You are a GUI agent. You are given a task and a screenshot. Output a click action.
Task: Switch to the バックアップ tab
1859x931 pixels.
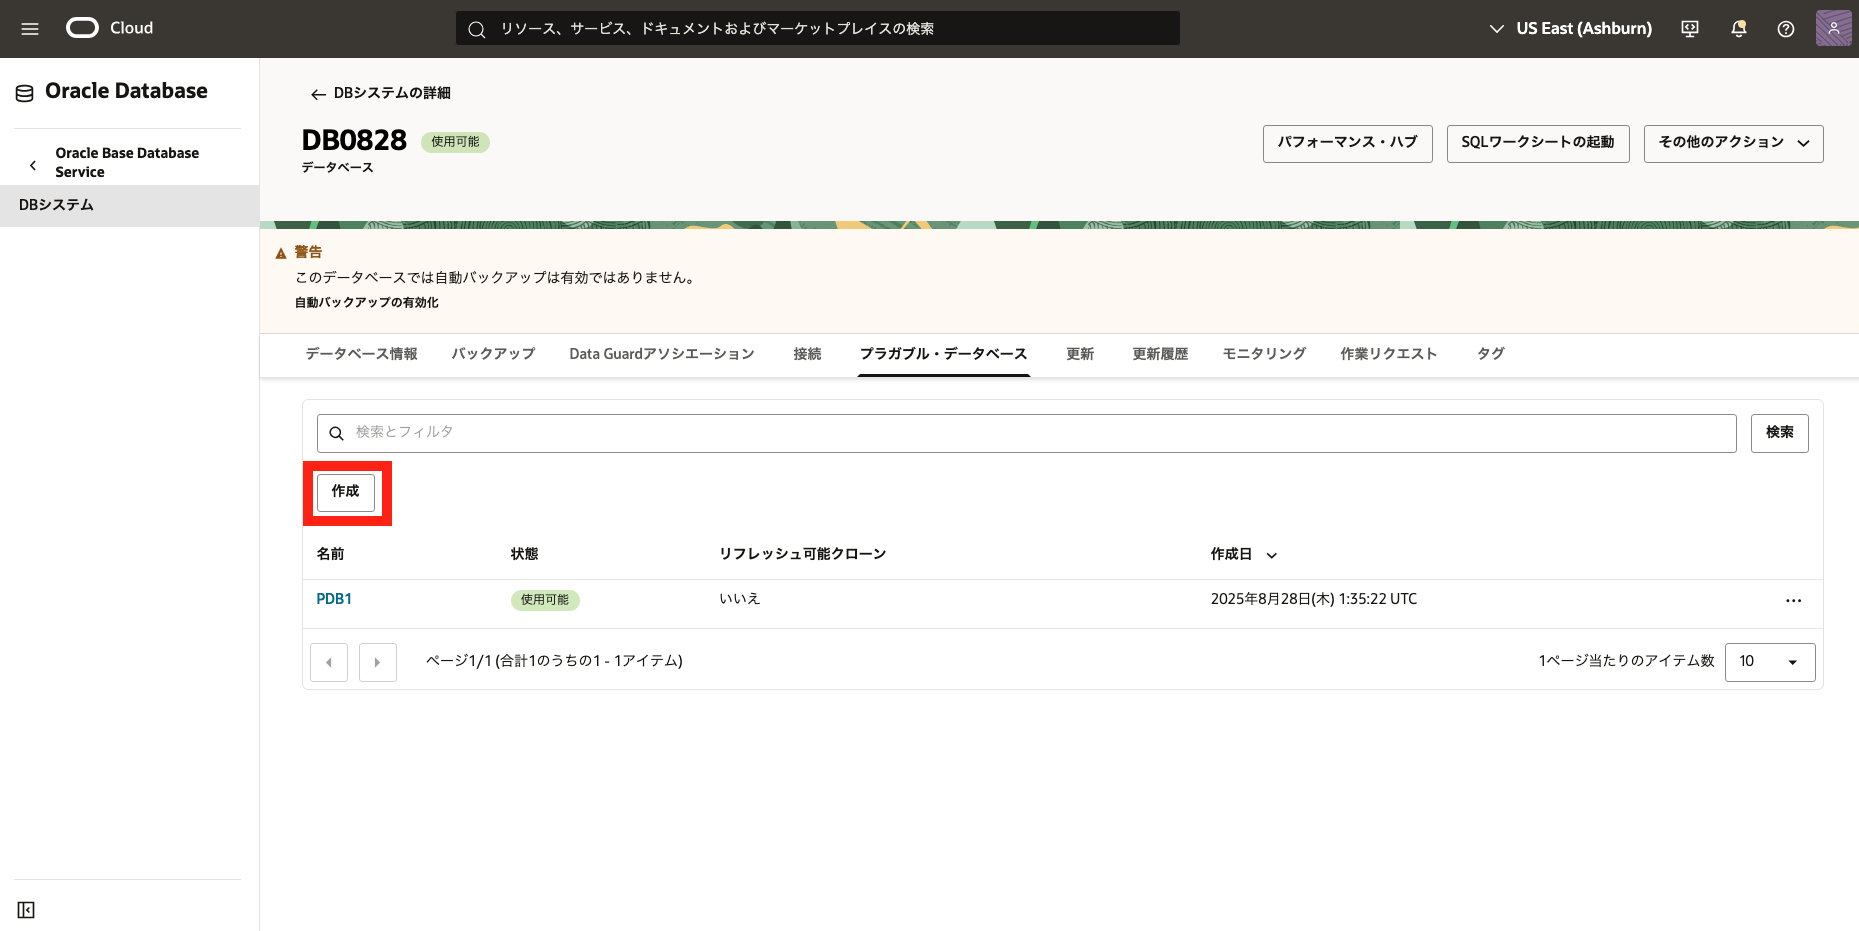pyautogui.click(x=493, y=354)
